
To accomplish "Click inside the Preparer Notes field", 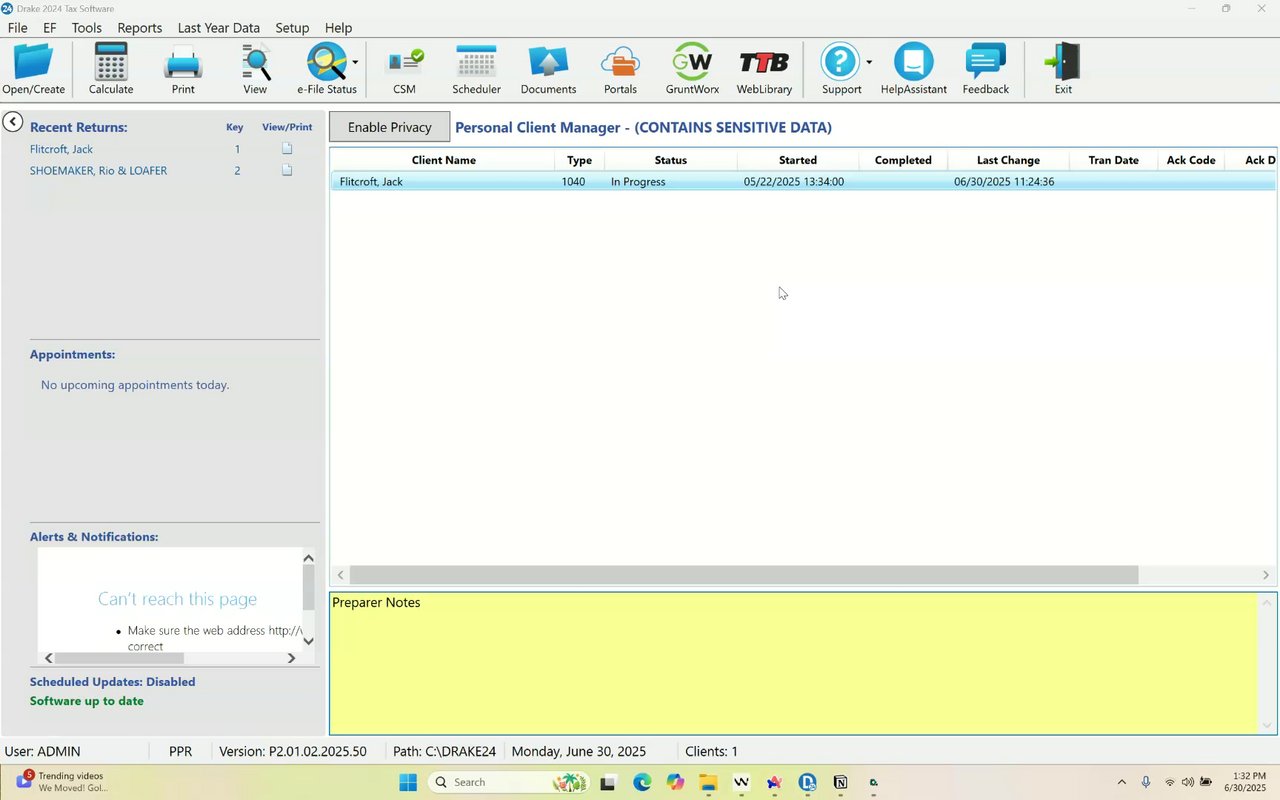I will 793,664.
